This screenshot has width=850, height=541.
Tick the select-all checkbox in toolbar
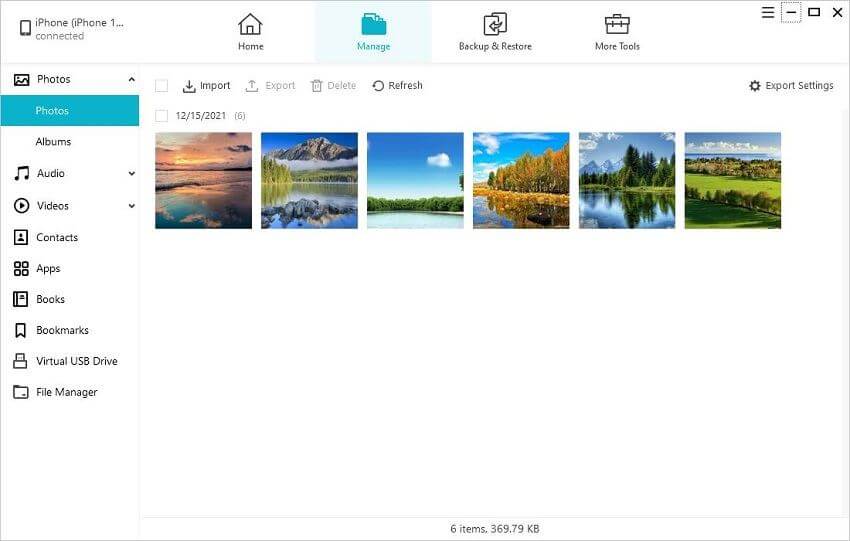pyautogui.click(x=162, y=86)
